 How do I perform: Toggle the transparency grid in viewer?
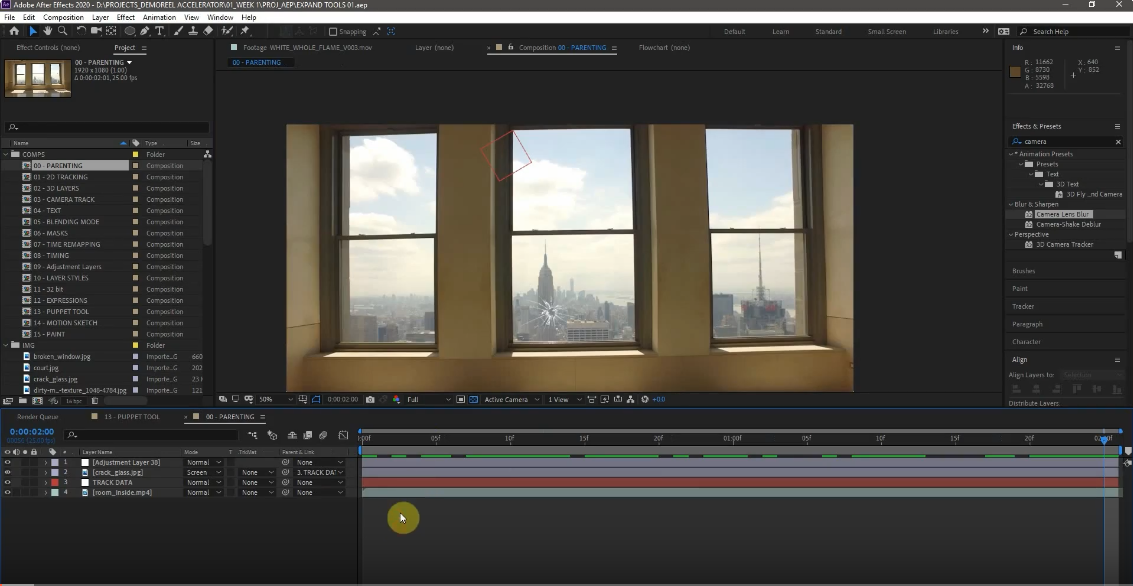click(x=473, y=400)
